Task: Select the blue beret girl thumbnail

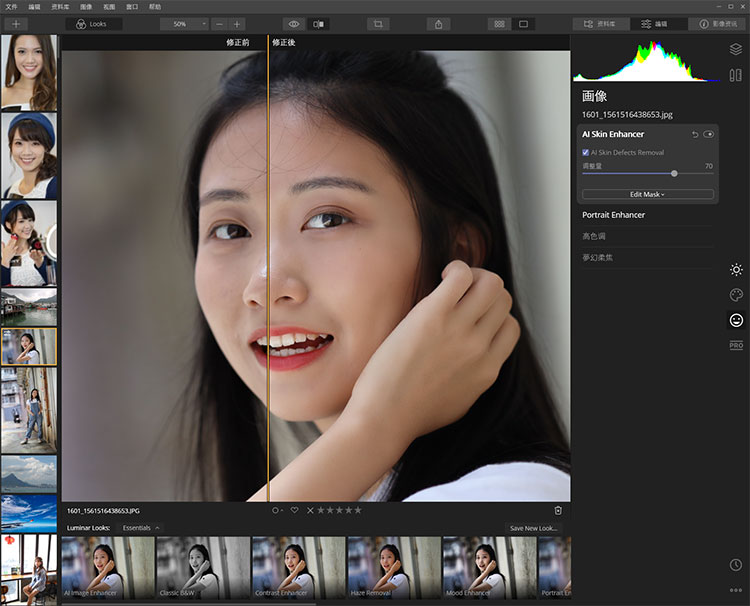Action: (x=29, y=155)
